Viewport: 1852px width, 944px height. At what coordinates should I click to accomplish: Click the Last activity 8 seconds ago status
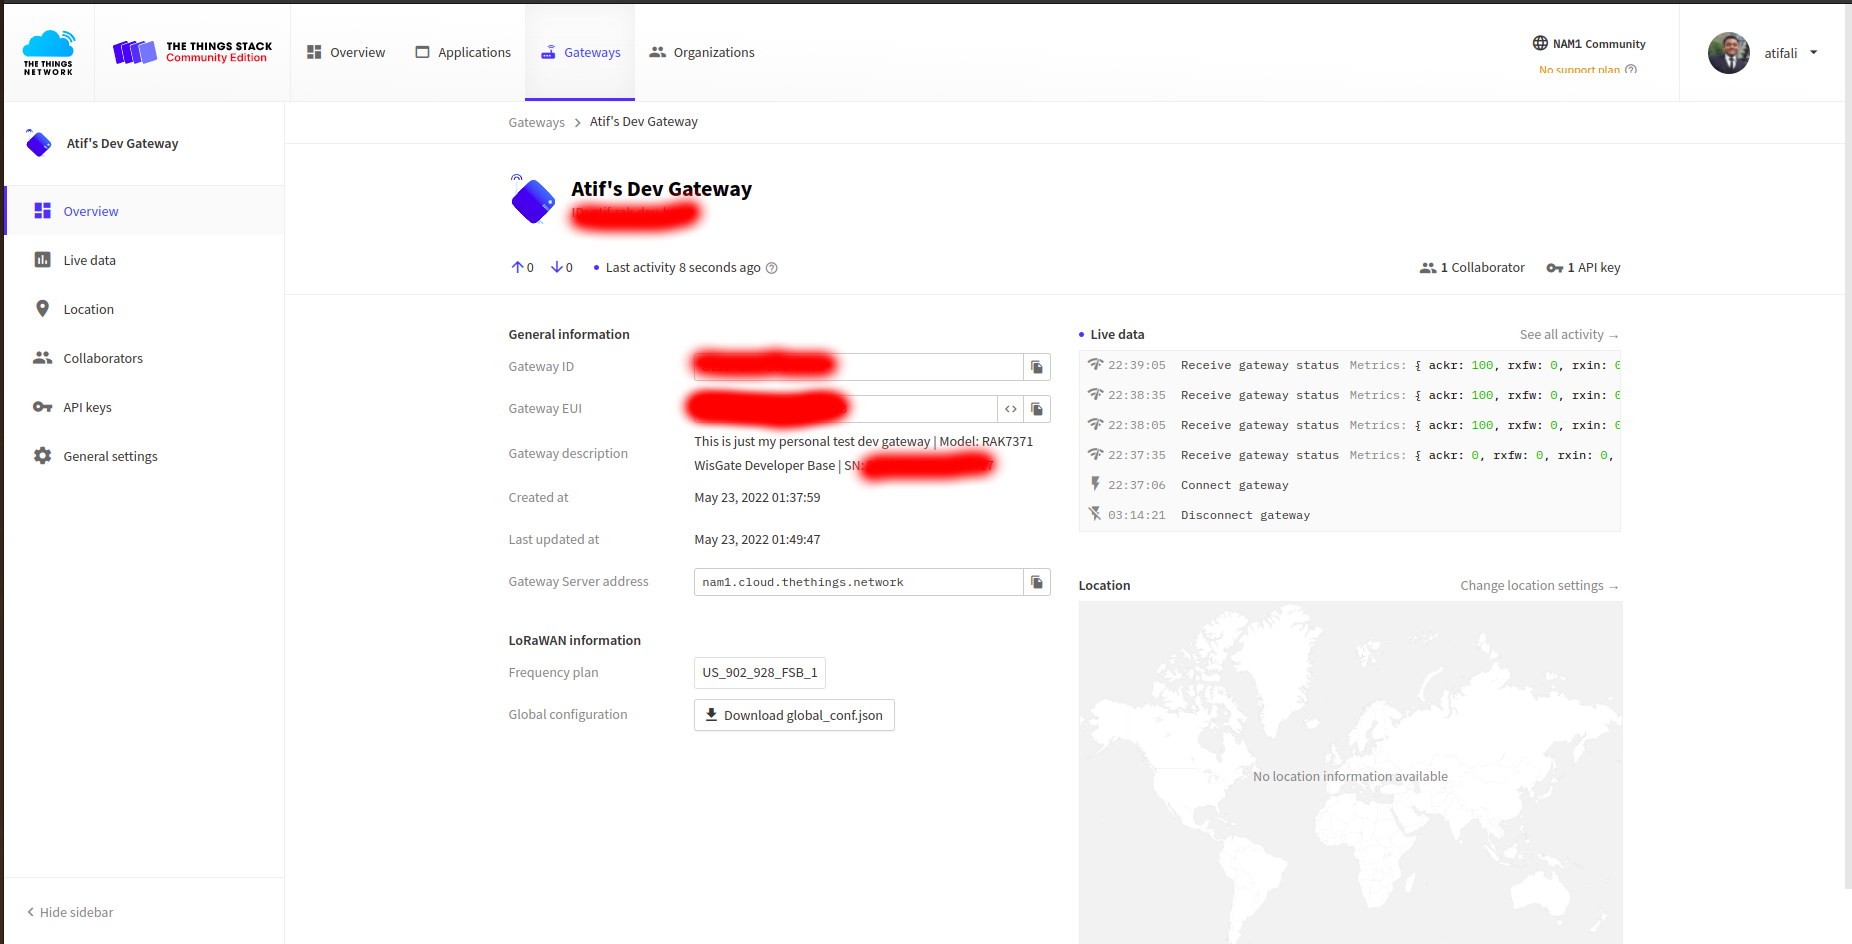pyautogui.click(x=683, y=267)
